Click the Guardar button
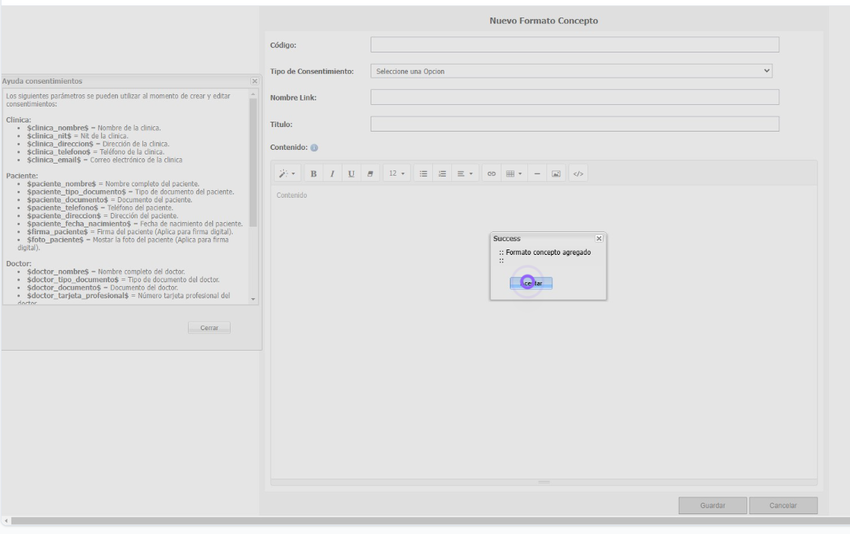 pyautogui.click(x=712, y=505)
